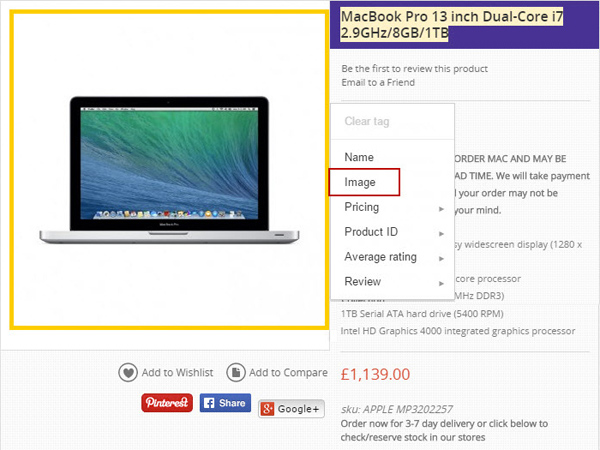The height and width of the screenshot is (450, 600).
Task: Expand the Average rating submenu arrow
Action: point(441,259)
